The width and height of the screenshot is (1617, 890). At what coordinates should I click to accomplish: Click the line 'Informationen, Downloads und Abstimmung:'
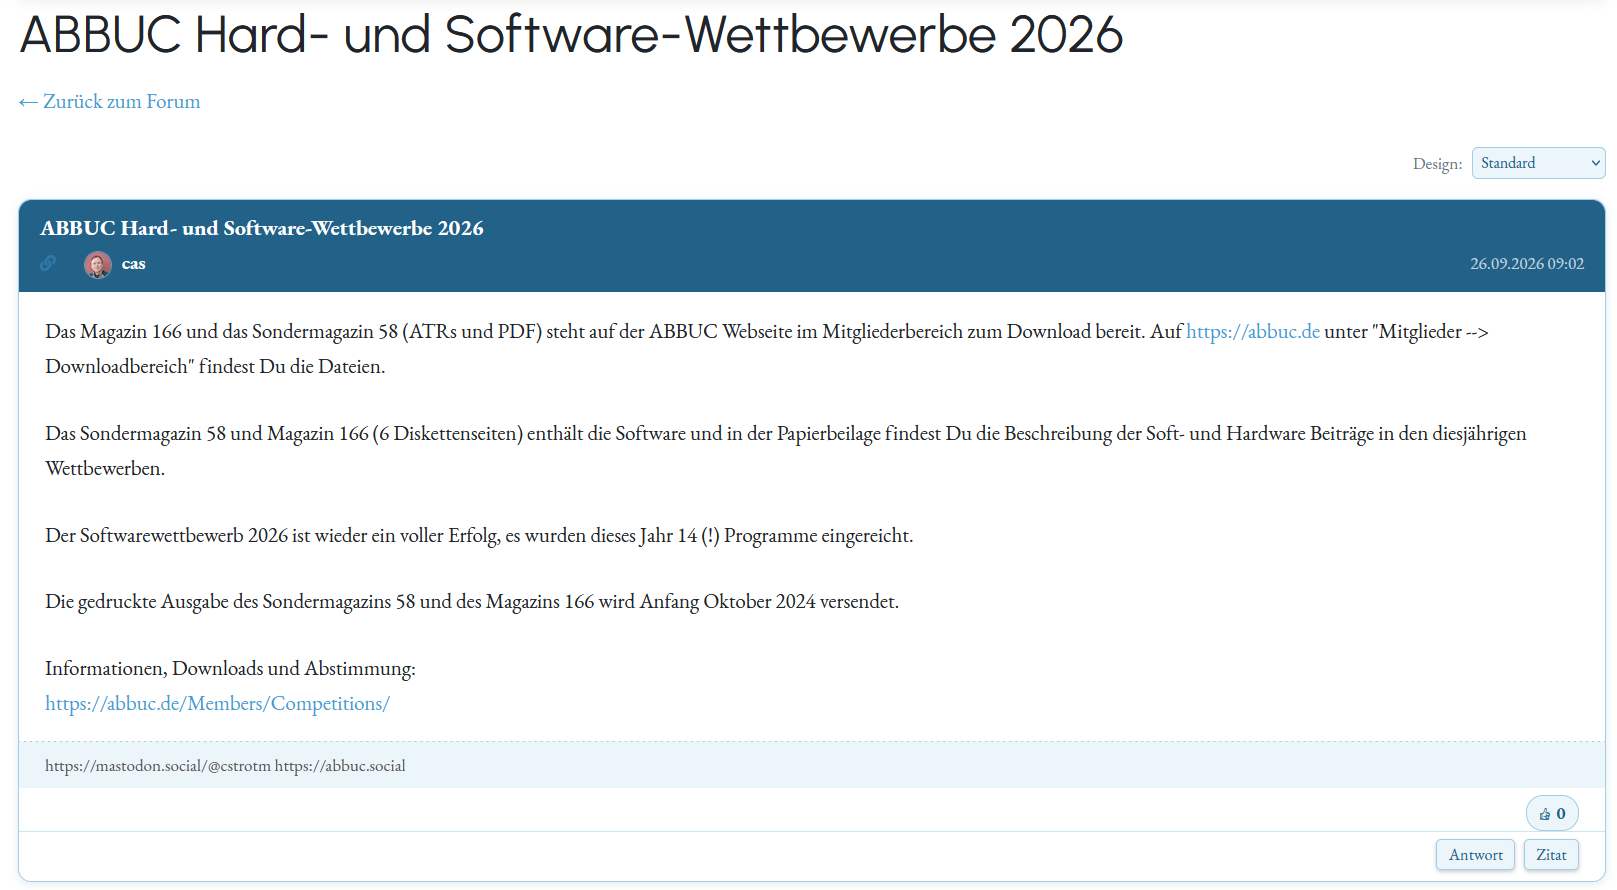point(230,669)
